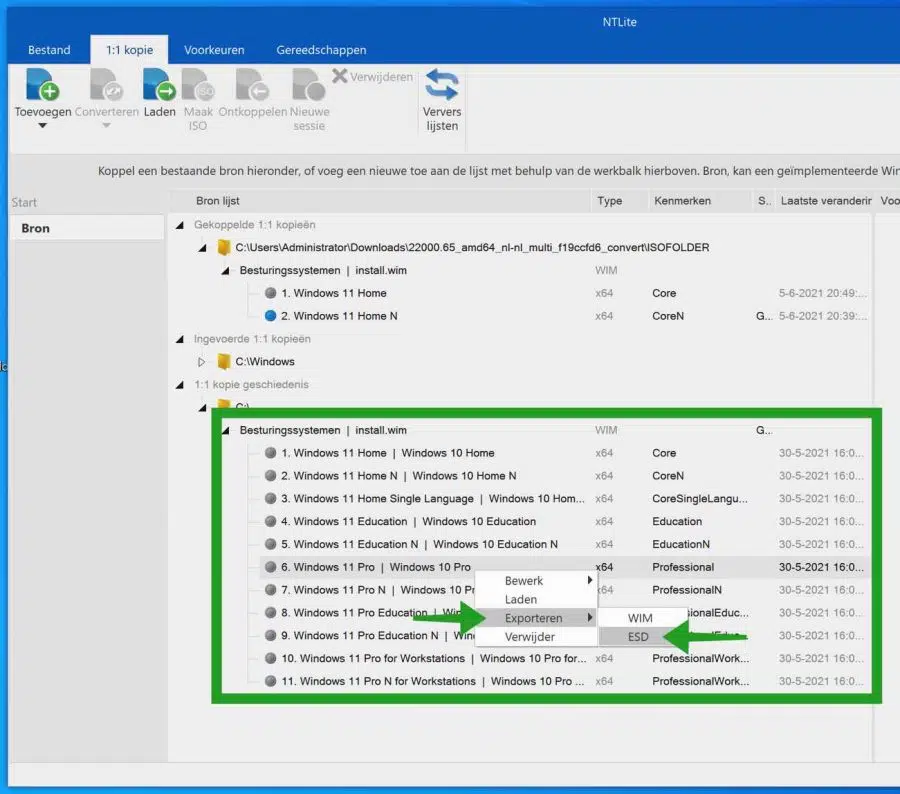This screenshot has width=900, height=794.
Task: Click the status icon of 6. Windows 11 Pro
Action: point(270,567)
